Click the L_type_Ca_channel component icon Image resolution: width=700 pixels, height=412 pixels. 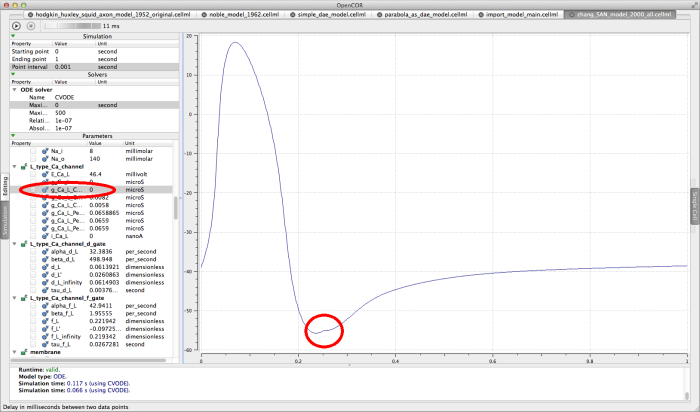click(25, 166)
